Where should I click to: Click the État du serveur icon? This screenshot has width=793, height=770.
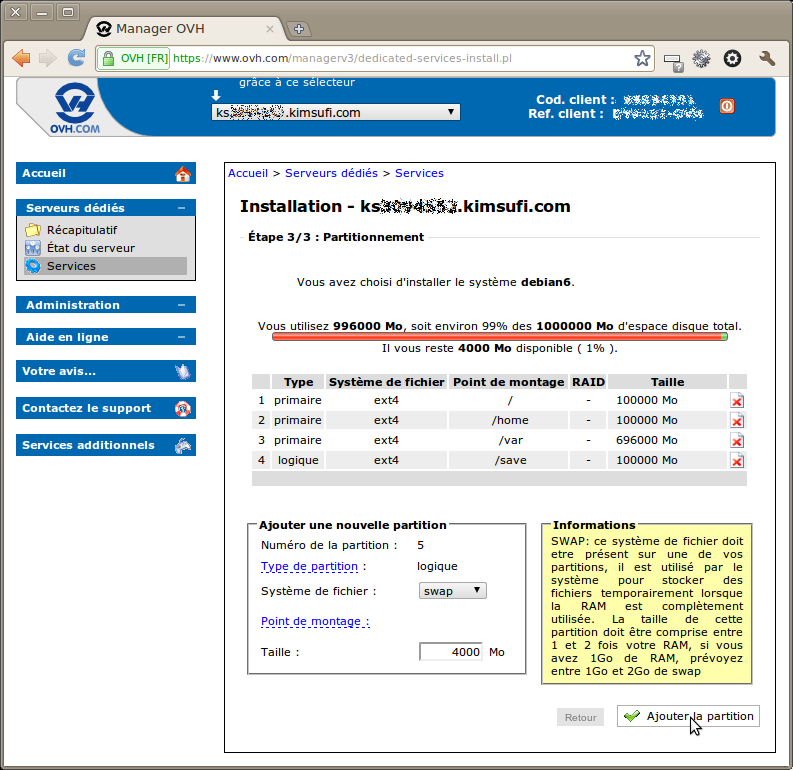(x=33, y=248)
